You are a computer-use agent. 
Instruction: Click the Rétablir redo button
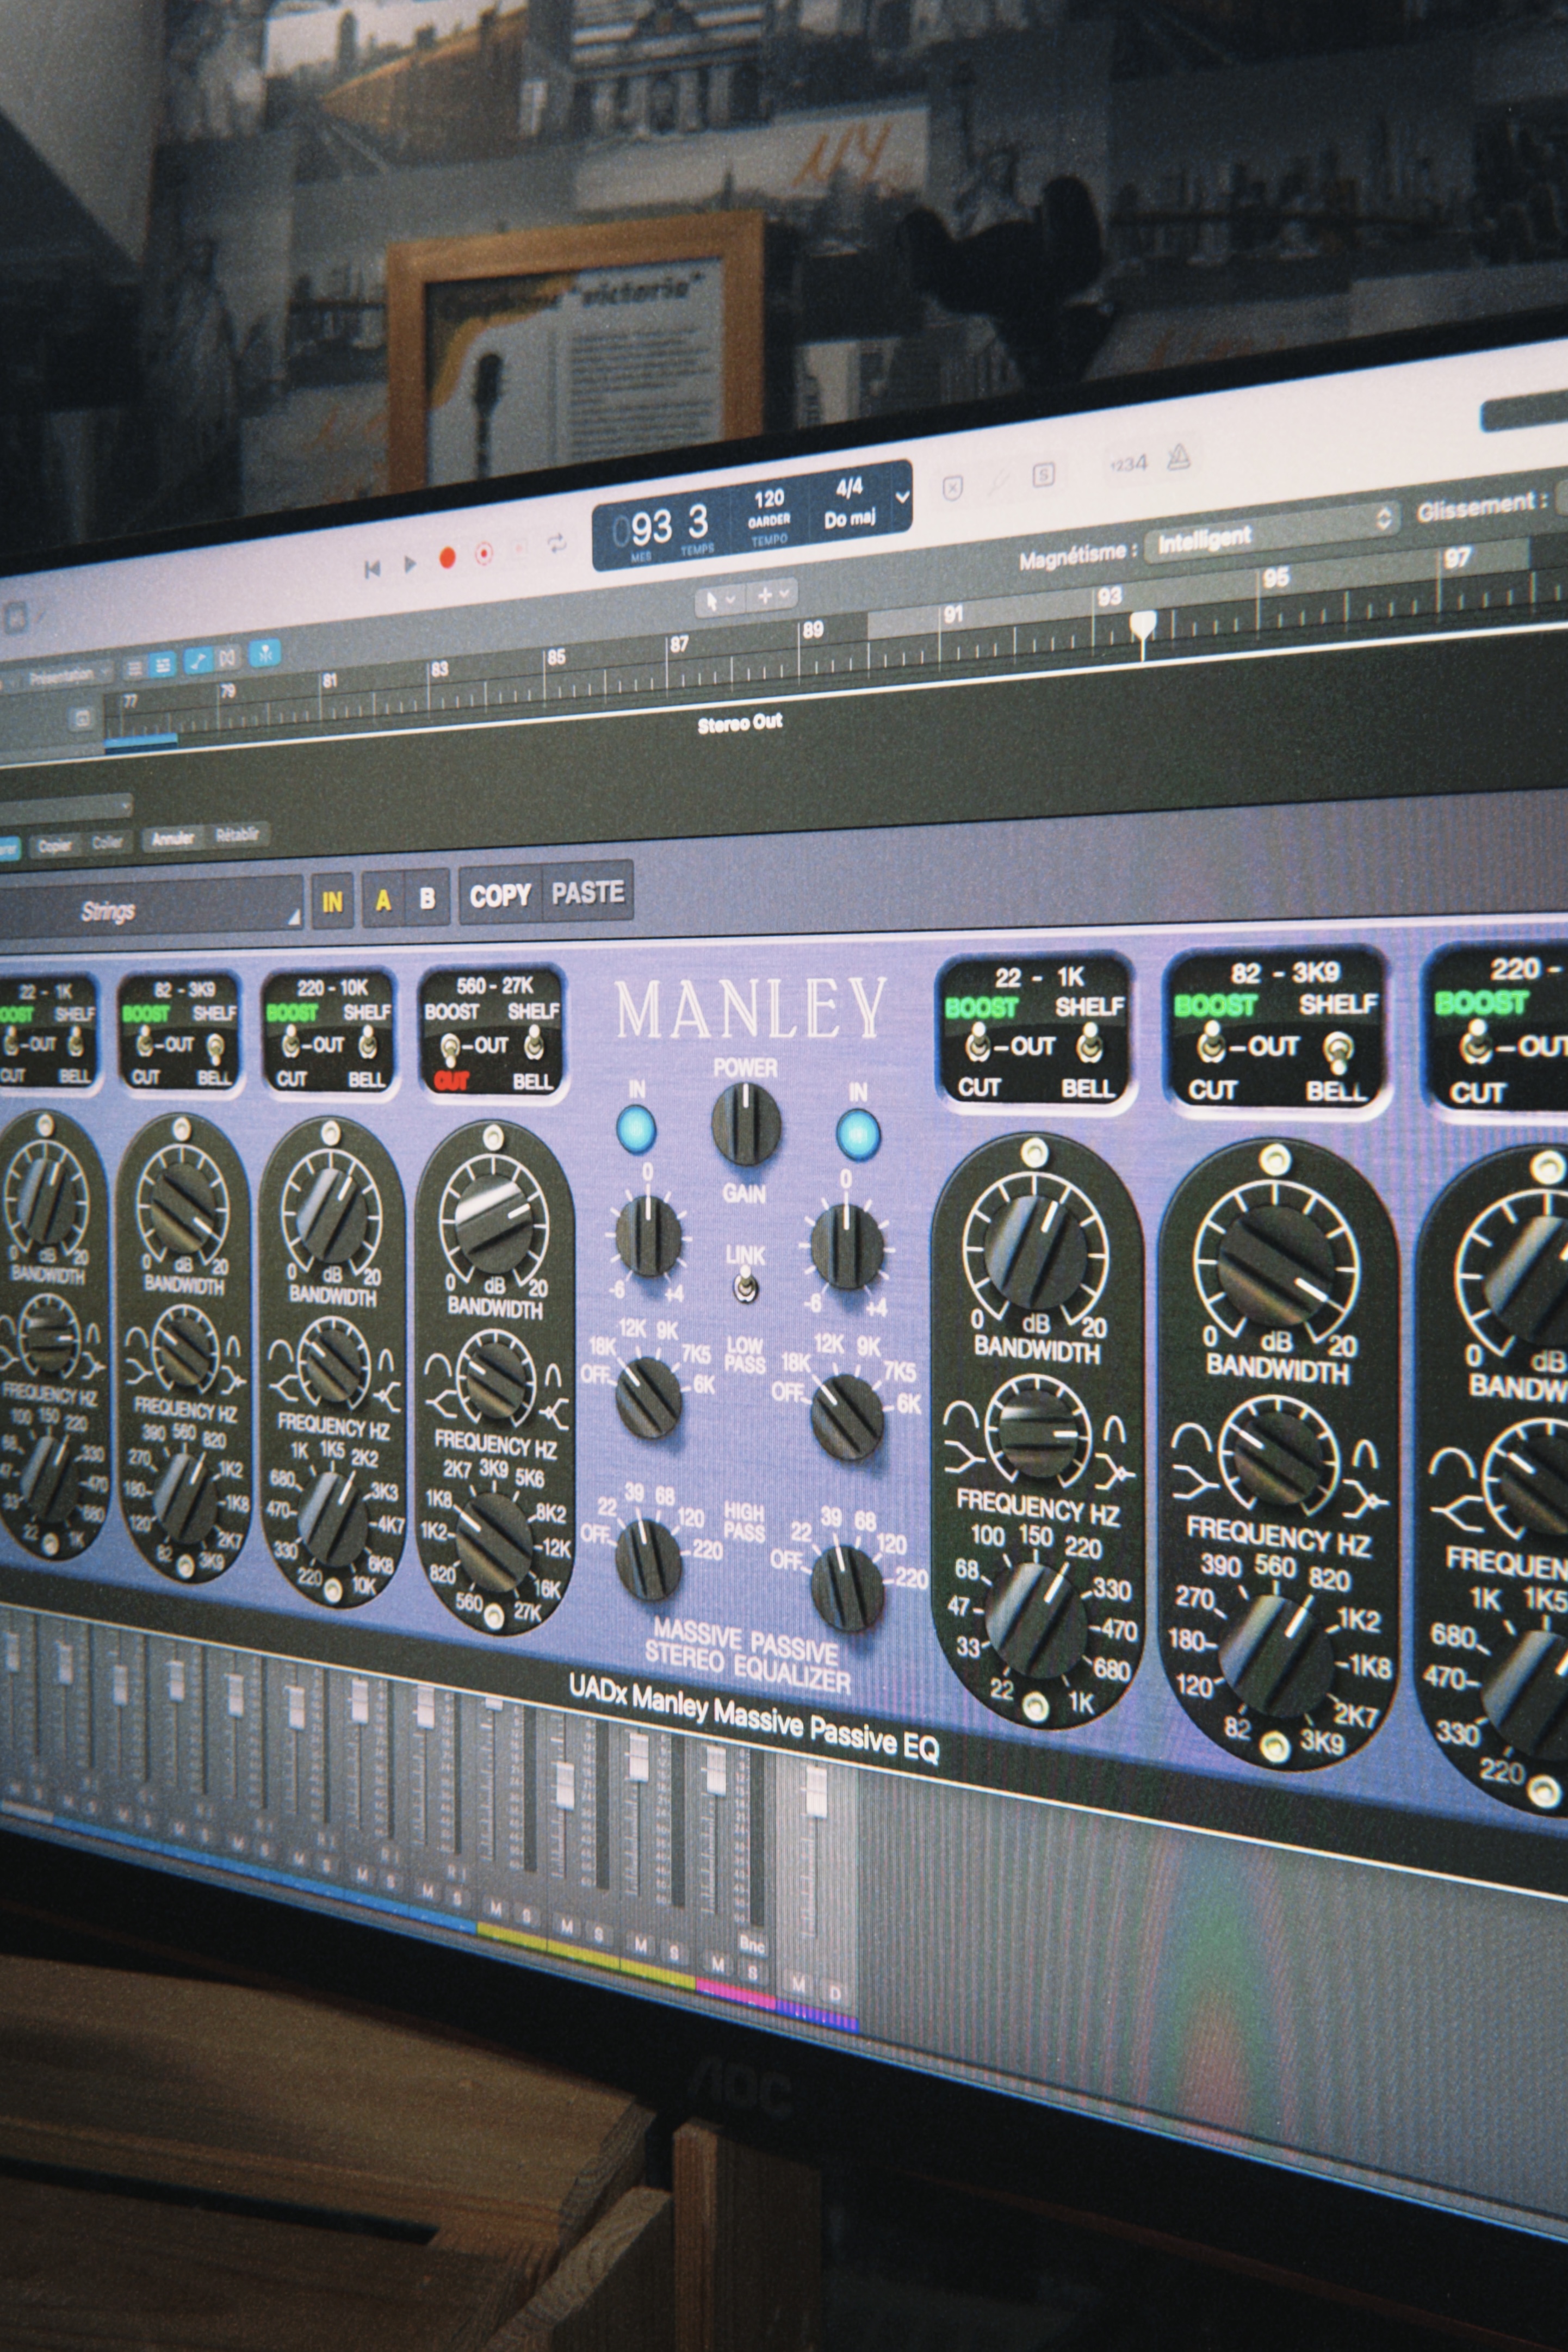[x=237, y=834]
